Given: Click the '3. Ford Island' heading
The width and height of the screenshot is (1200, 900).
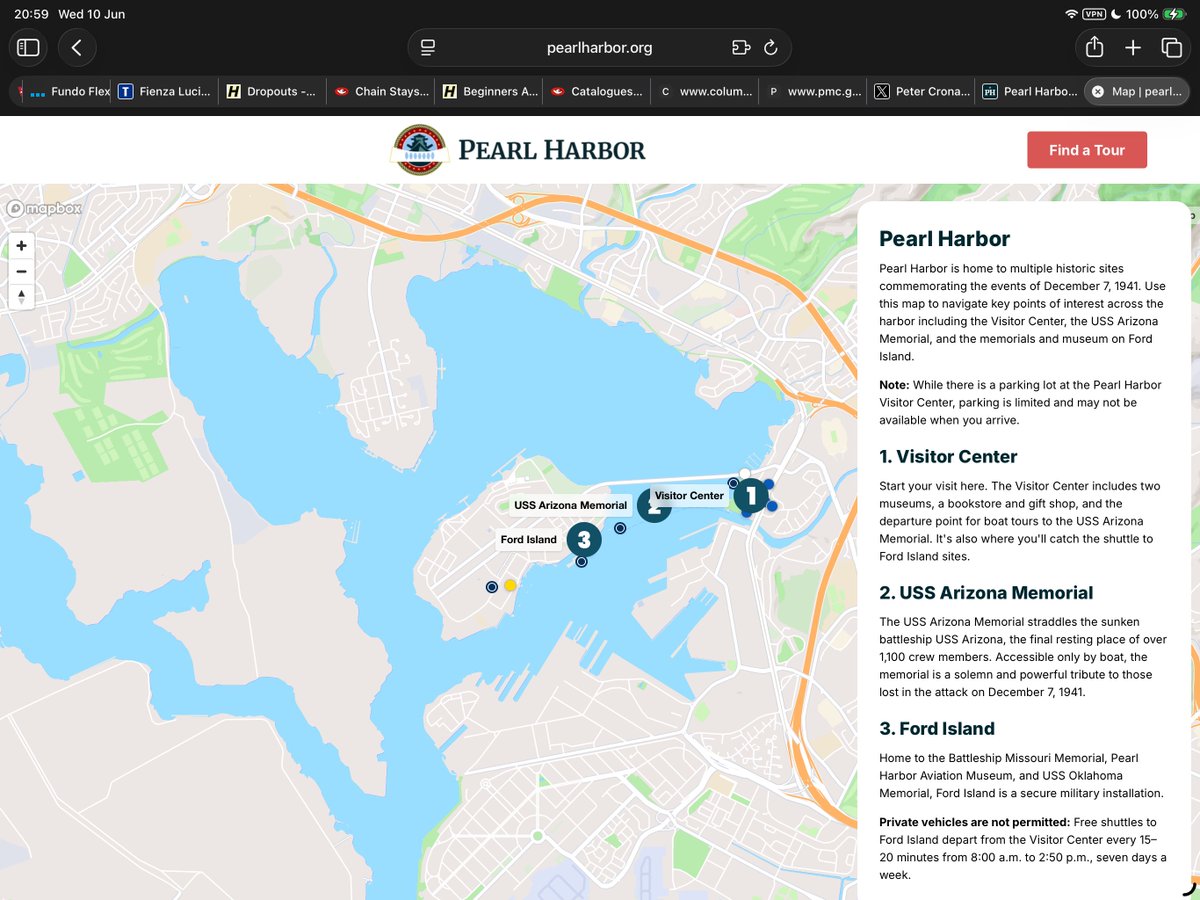Looking at the screenshot, I should point(937,729).
